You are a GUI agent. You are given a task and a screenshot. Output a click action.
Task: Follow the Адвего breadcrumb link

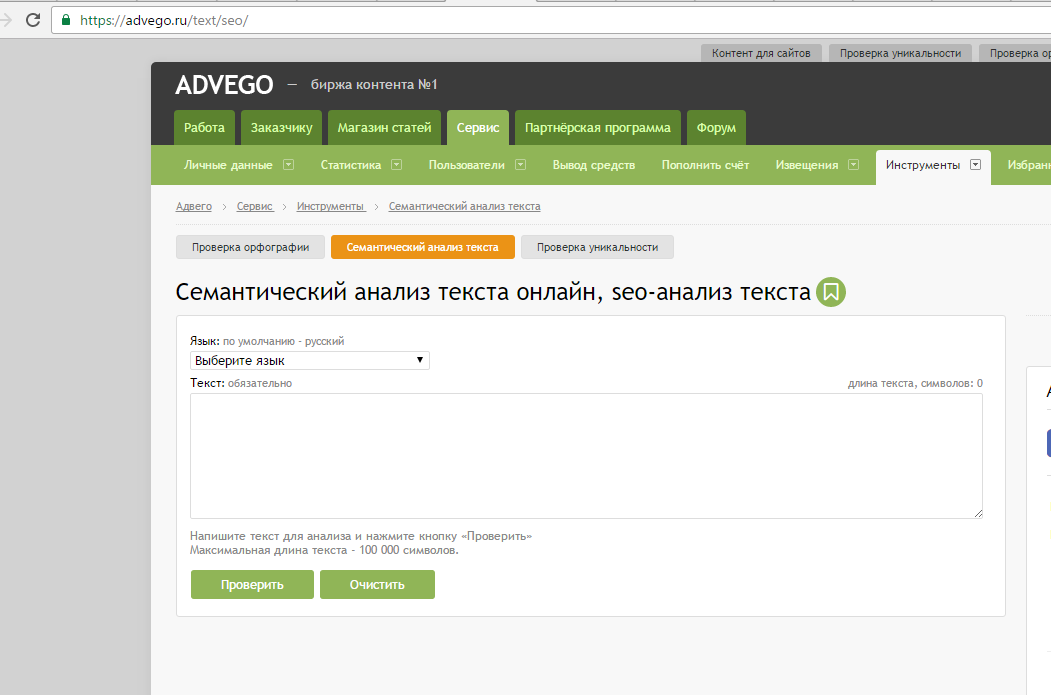pos(194,206)
